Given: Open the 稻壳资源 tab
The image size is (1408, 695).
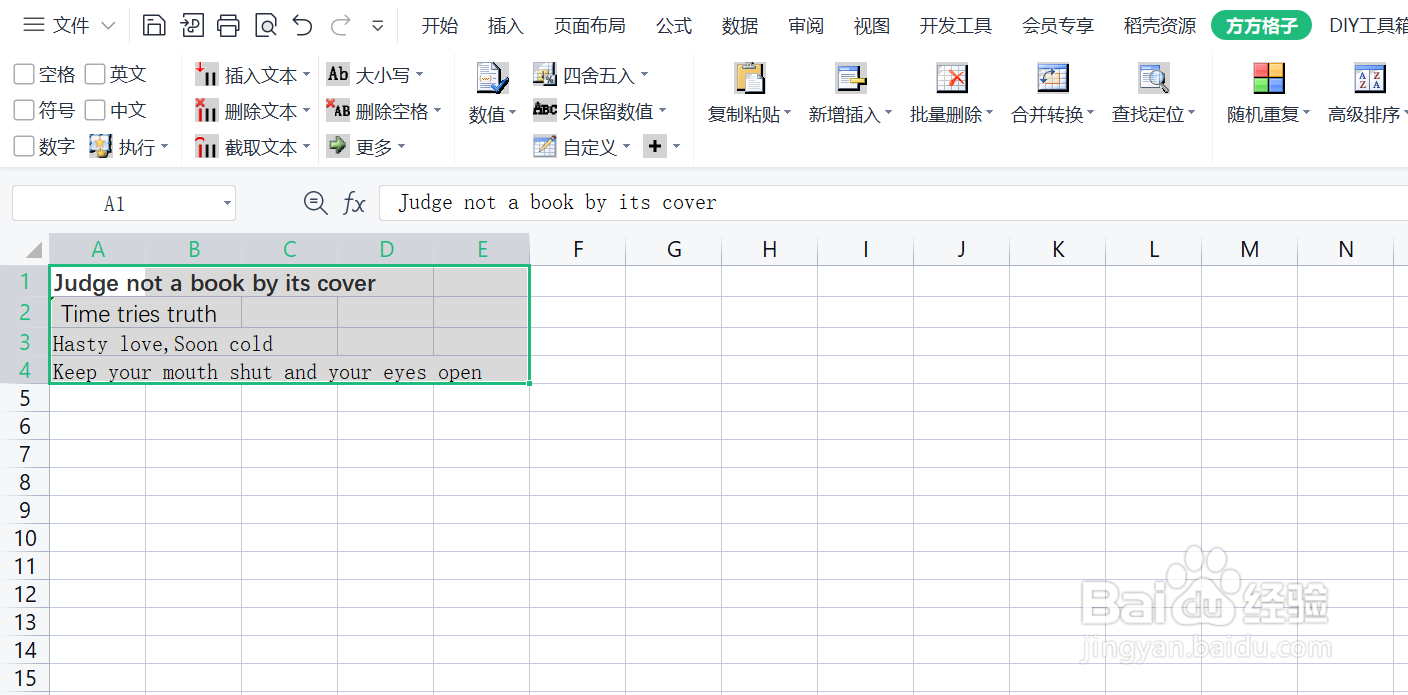Looking at the screenshot, I should pos(1160,26).
